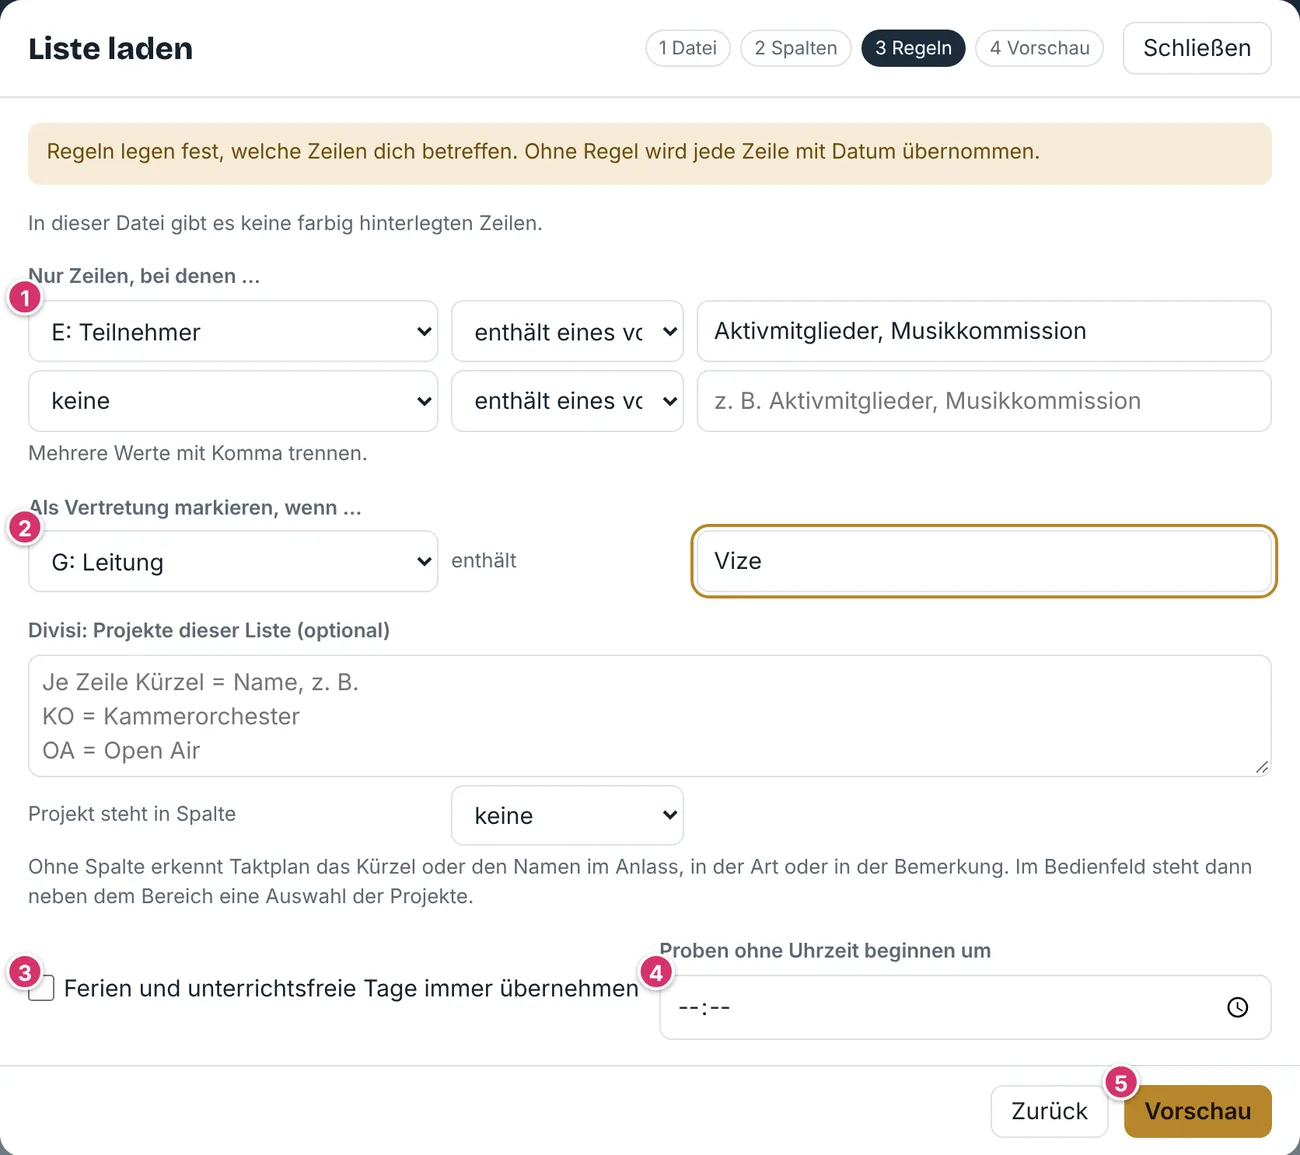This screenshot has width=1300, height=1155.
Task: Go to step '2 Spalten'
Action: pyautogui.click(x=796, y=48)
